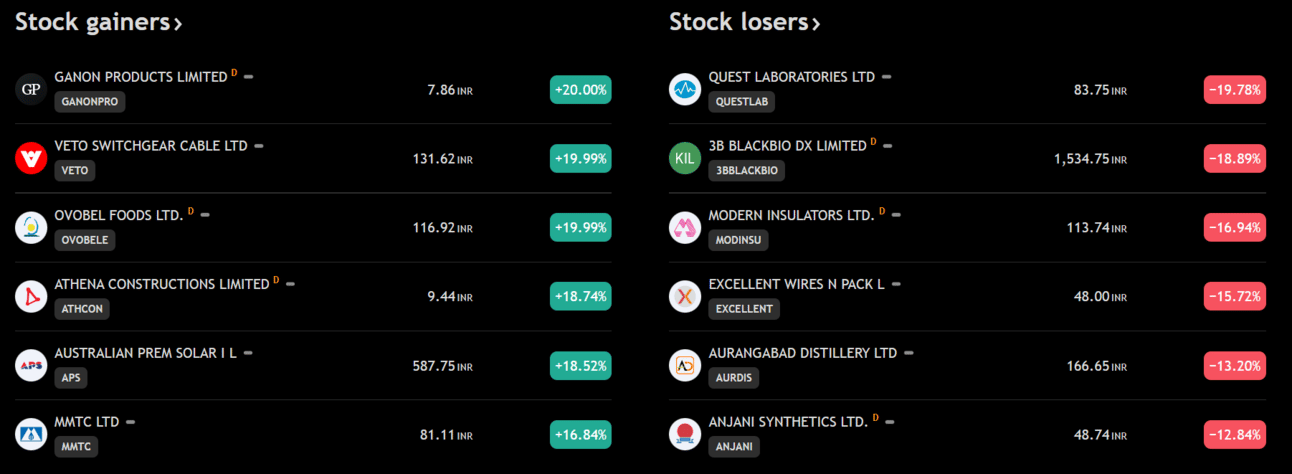Open the VETO SWITCHGEAR CABLE LTD link
Viewport: 1292px width, 474px height.
tap(151, 146)
